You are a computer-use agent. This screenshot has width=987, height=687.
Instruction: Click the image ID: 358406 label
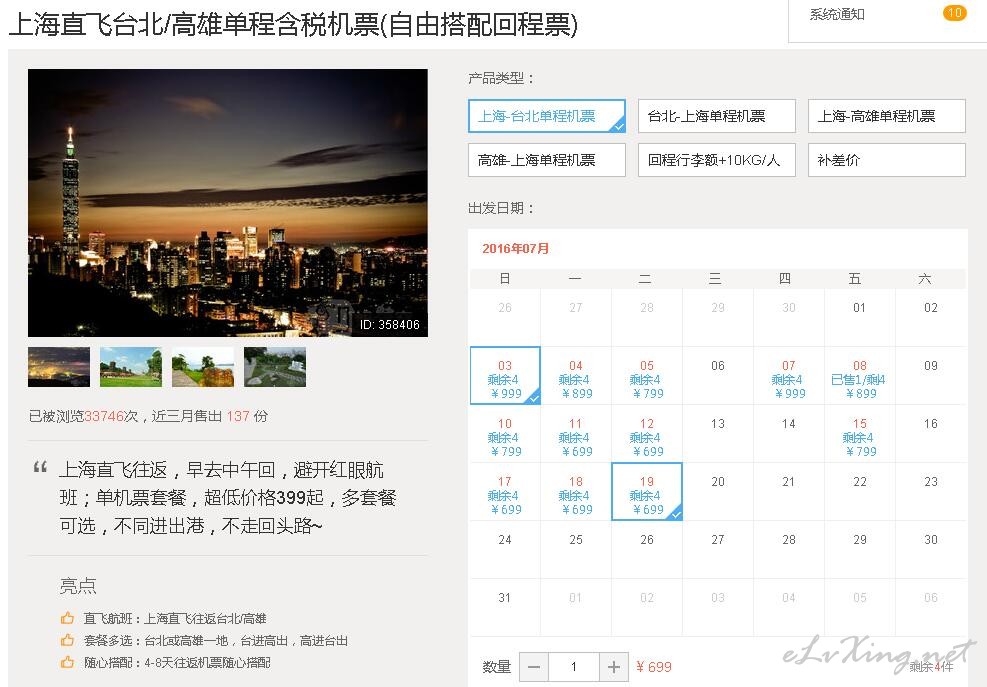pos(390,325)
